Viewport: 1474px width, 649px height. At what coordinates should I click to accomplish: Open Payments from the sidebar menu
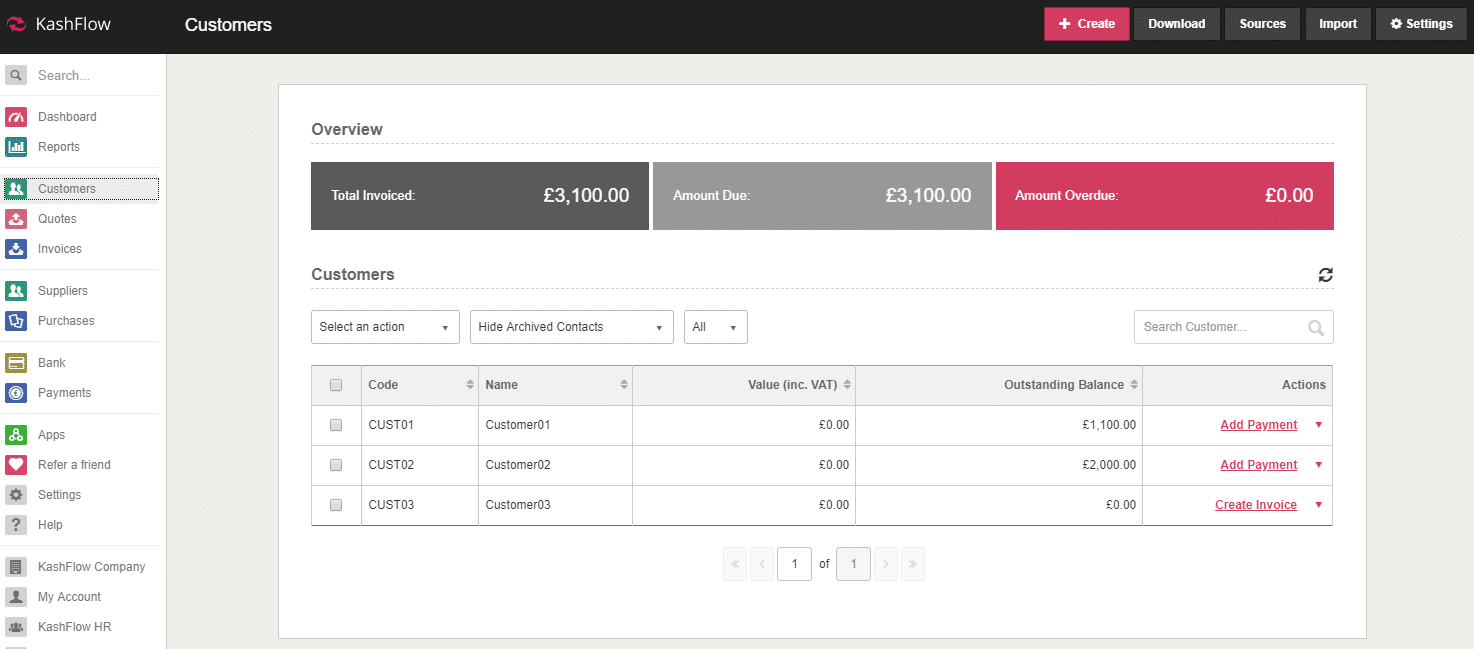pos(64,393)
